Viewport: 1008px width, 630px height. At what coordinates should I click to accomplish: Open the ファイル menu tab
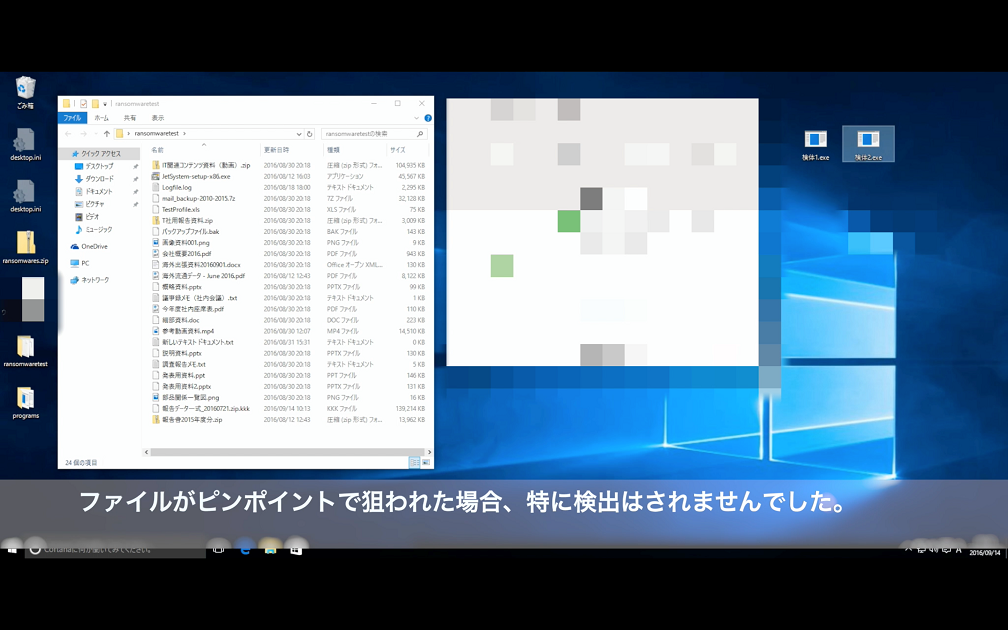click(x=72, y=117)
